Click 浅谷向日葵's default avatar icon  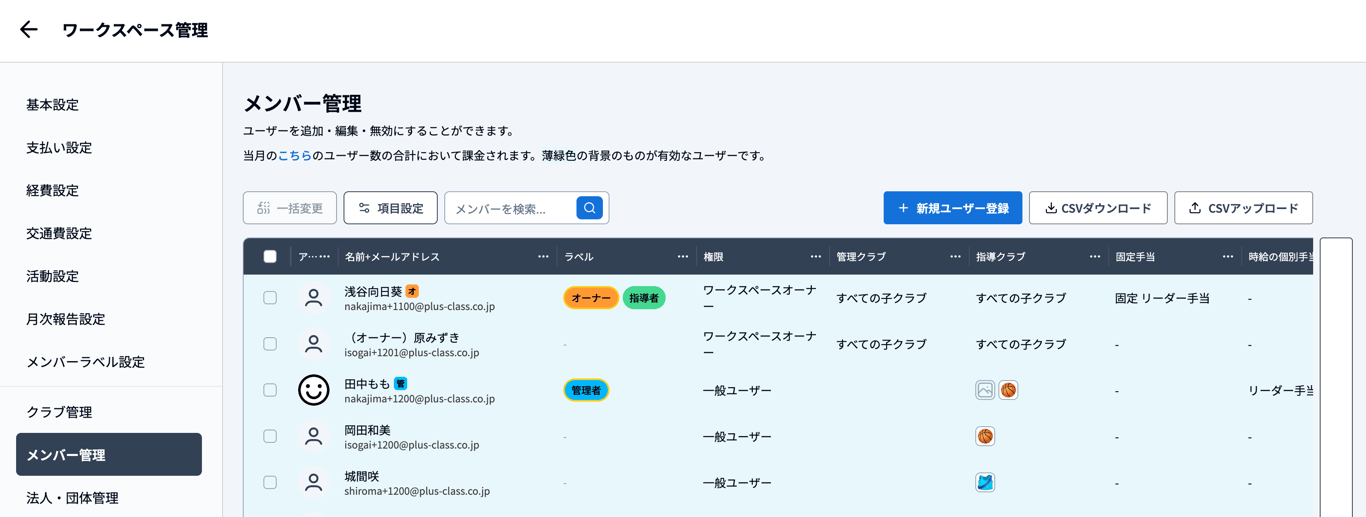coord(313,298)
